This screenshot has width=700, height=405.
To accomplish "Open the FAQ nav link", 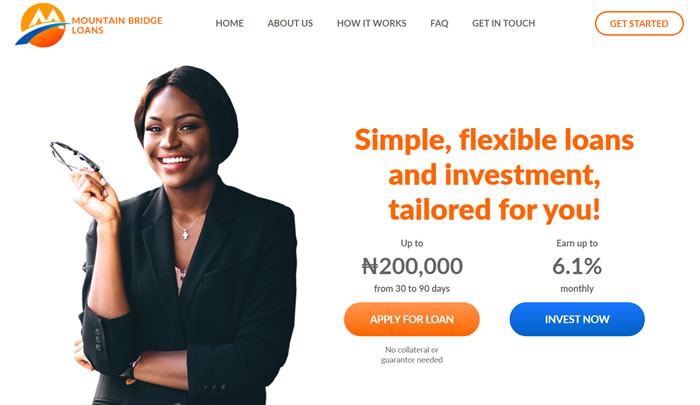I will click(439, 23).
